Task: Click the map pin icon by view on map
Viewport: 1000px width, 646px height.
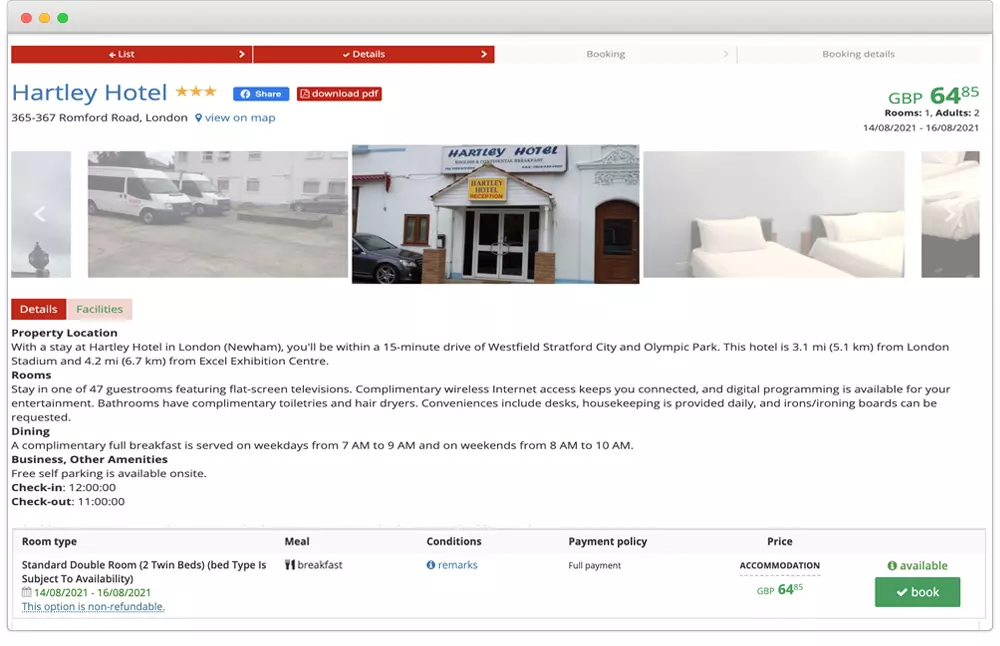Action: point(199,118)
